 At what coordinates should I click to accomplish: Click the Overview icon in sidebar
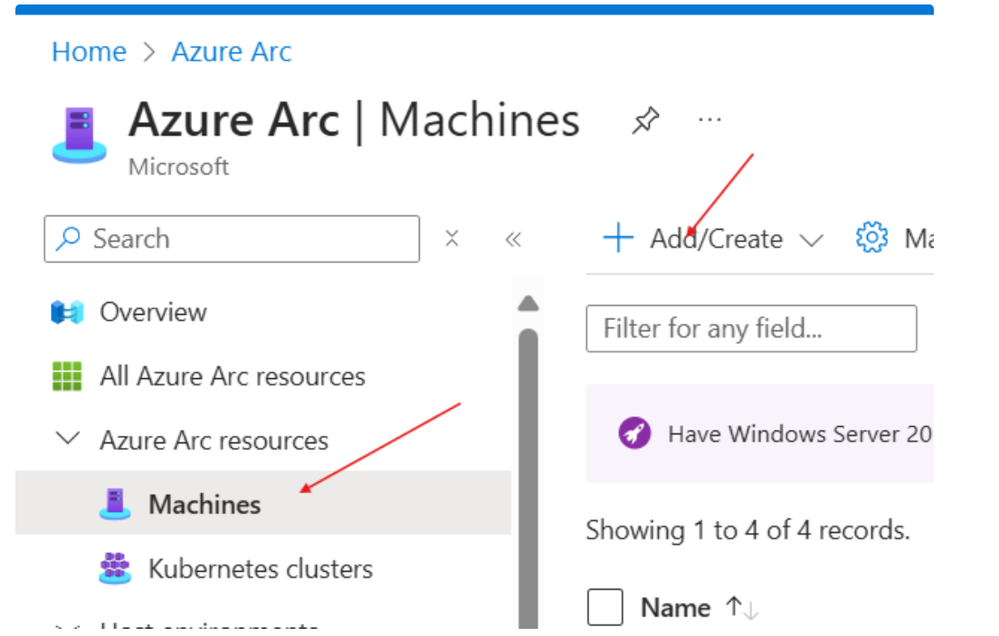click(x=68, y=312)
